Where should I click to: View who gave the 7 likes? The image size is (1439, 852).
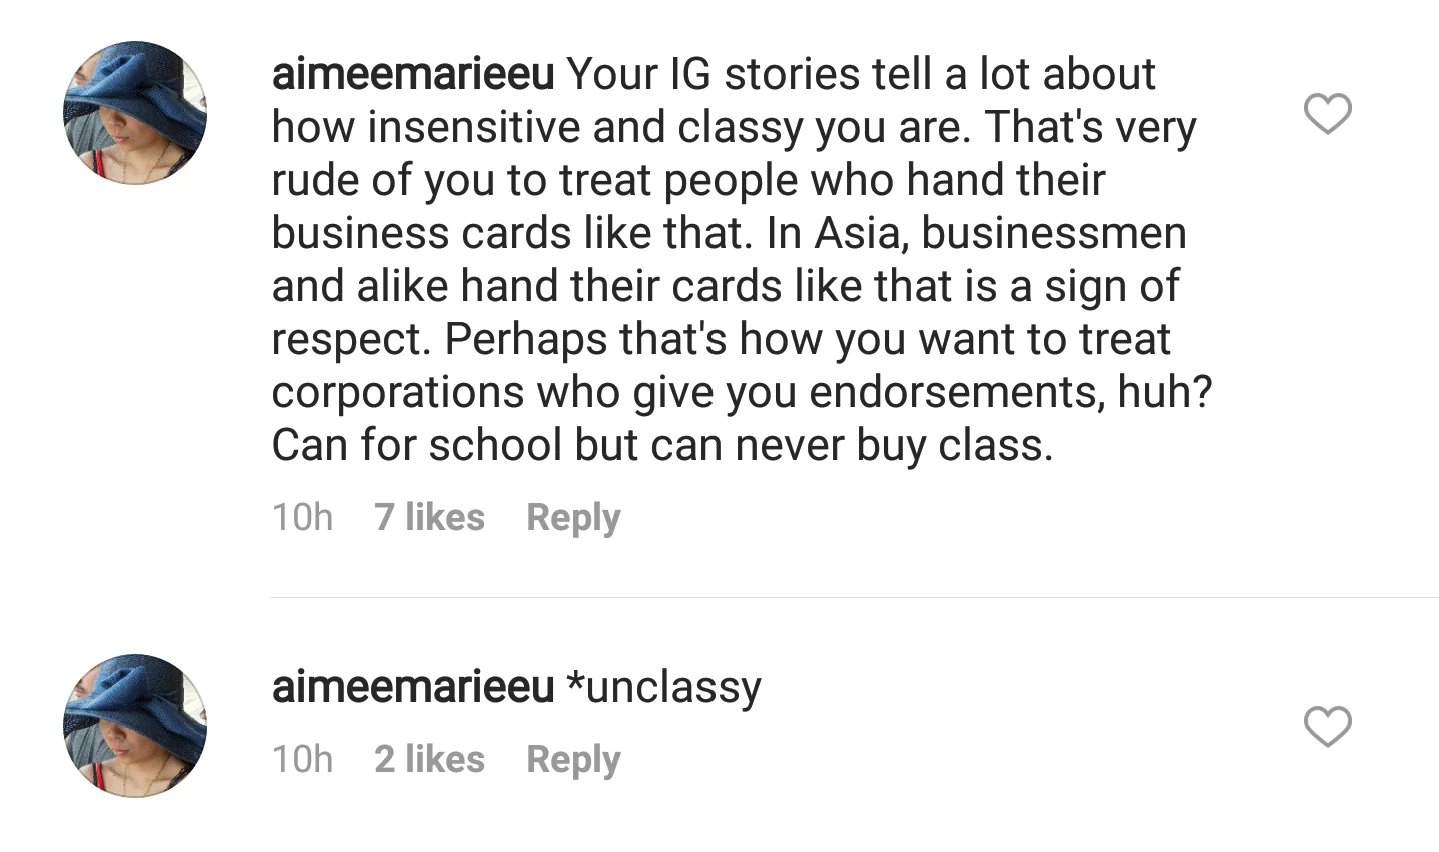(429, 517)
